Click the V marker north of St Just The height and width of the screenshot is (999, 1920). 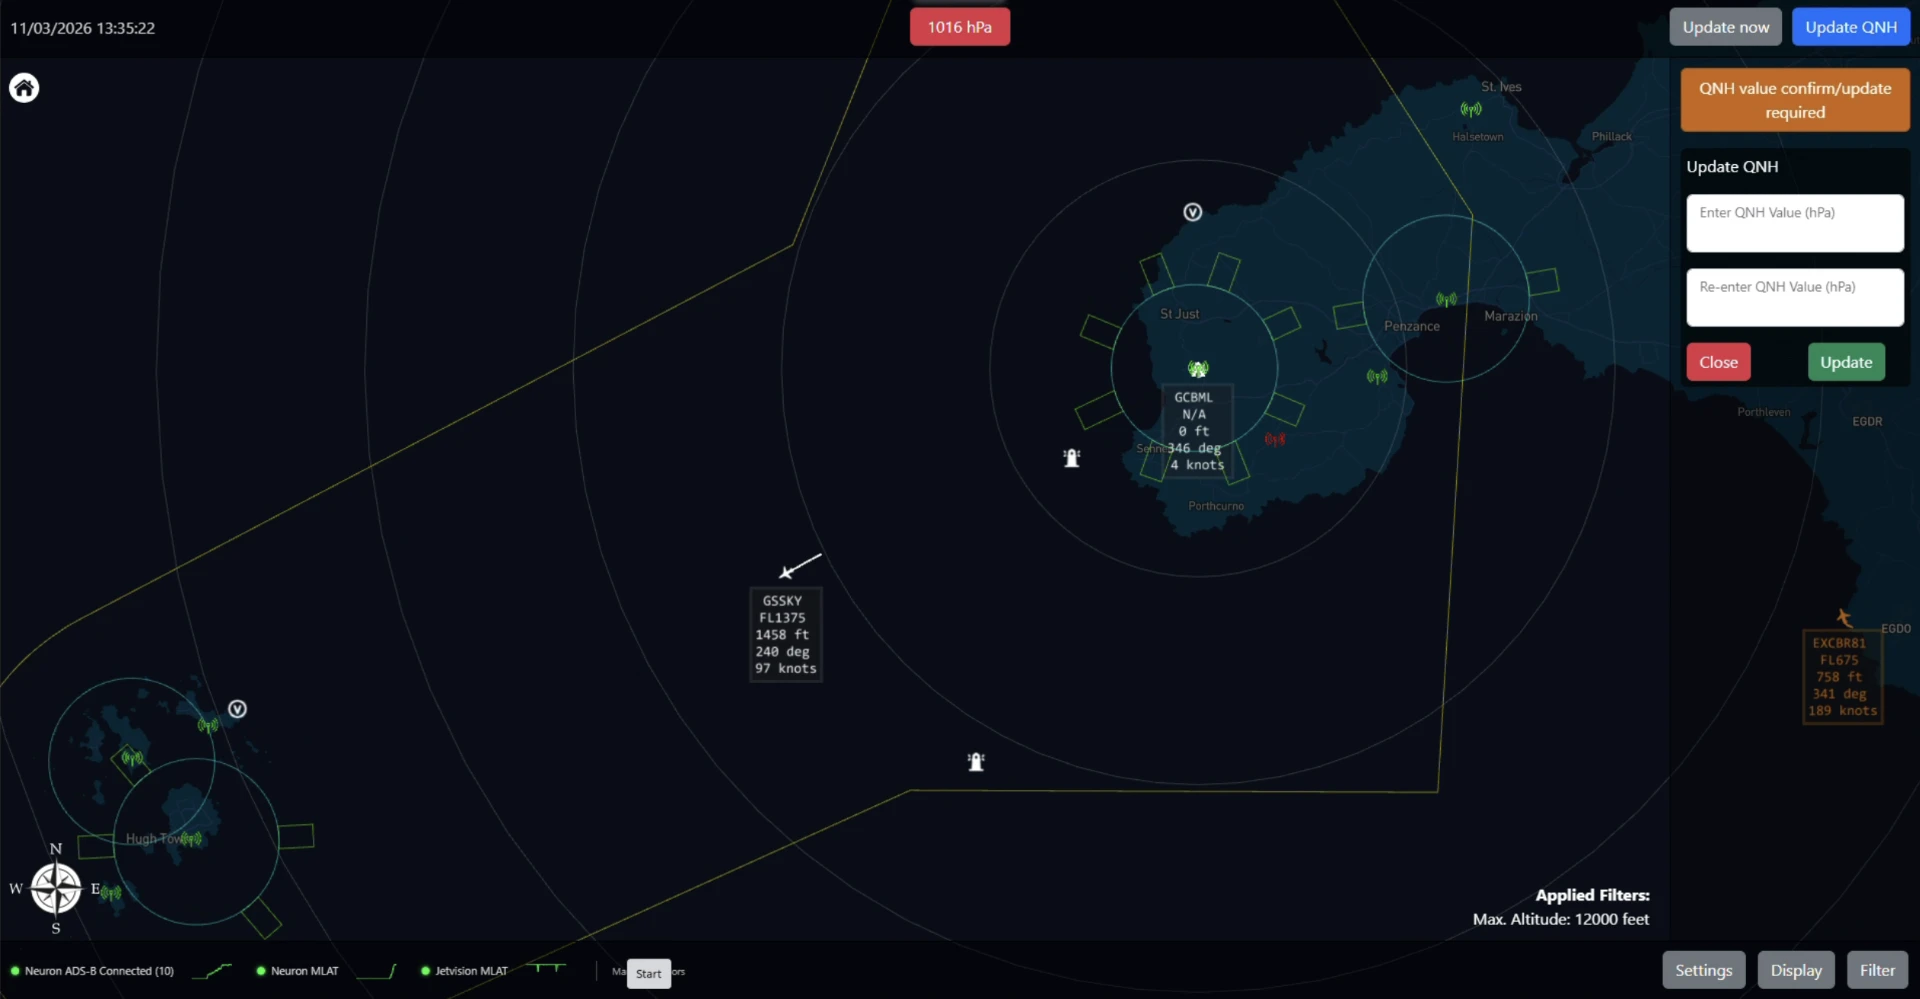point(1192,212)
